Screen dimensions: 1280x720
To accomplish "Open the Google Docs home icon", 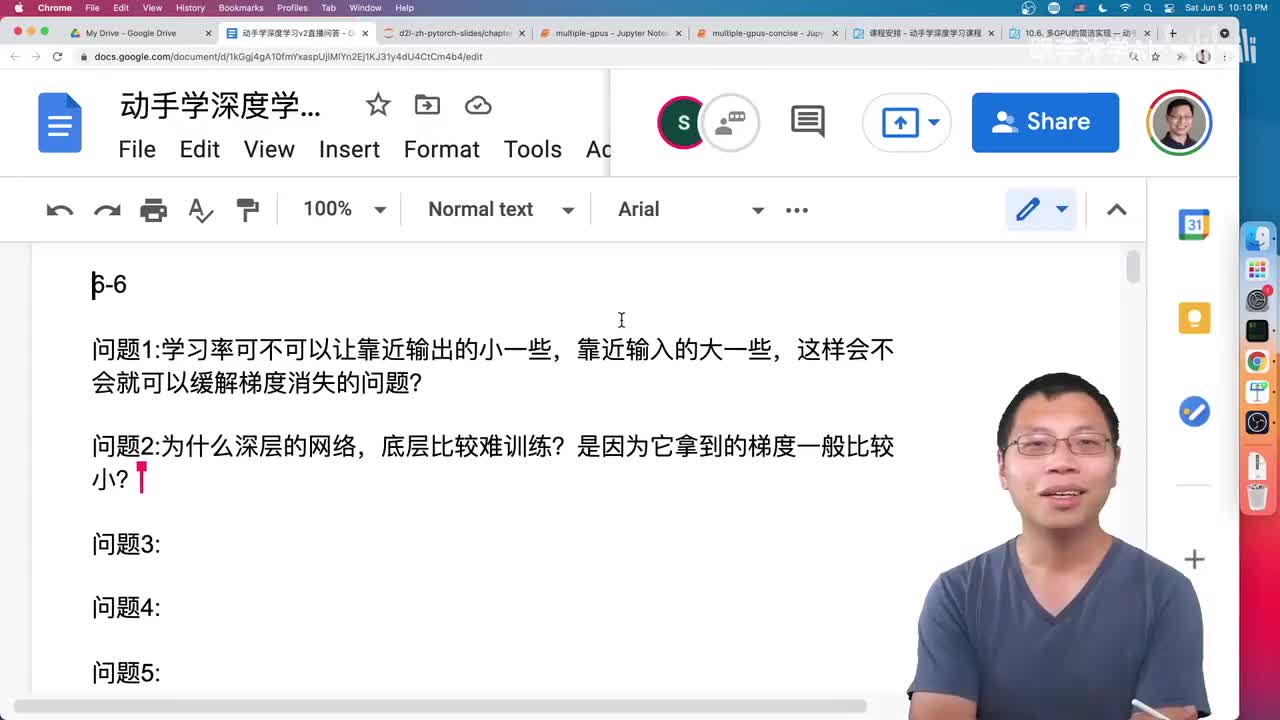I will pyautogui.click(x=60, y=123).
